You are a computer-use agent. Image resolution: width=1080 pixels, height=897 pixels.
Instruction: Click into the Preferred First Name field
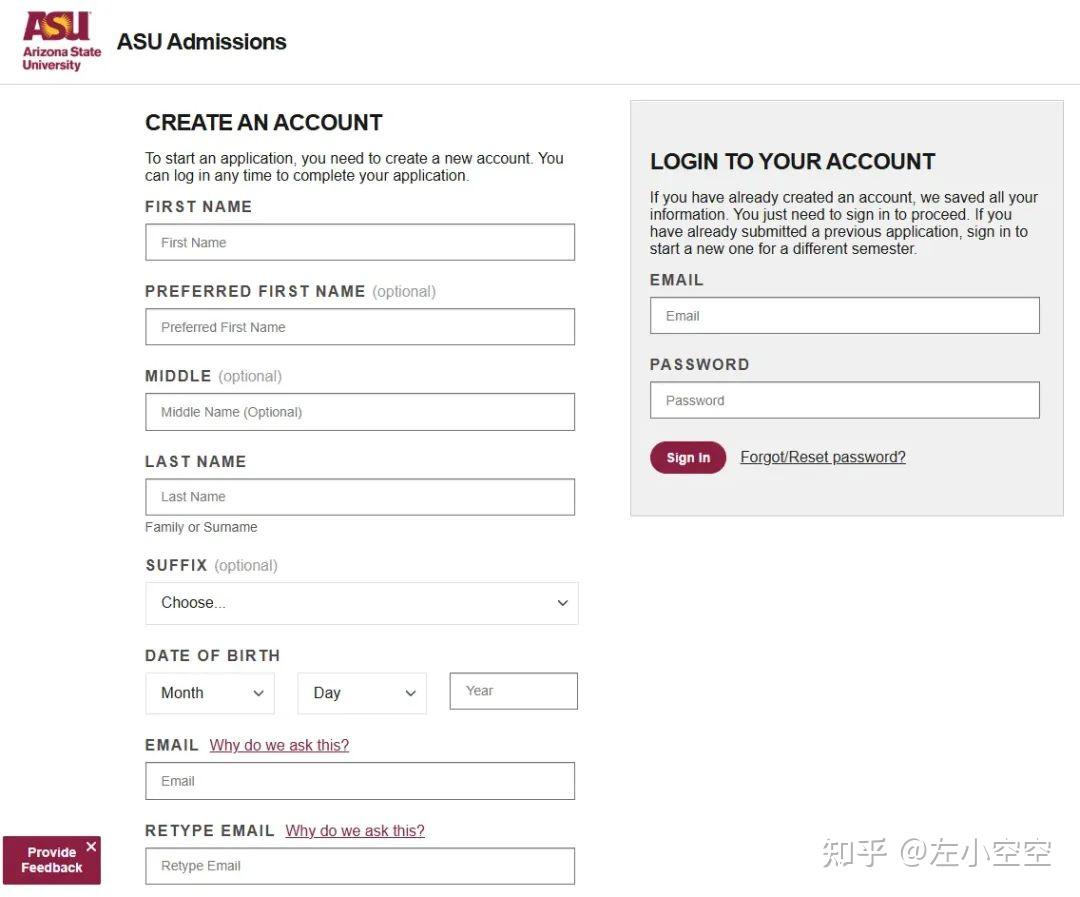(360, 327)
